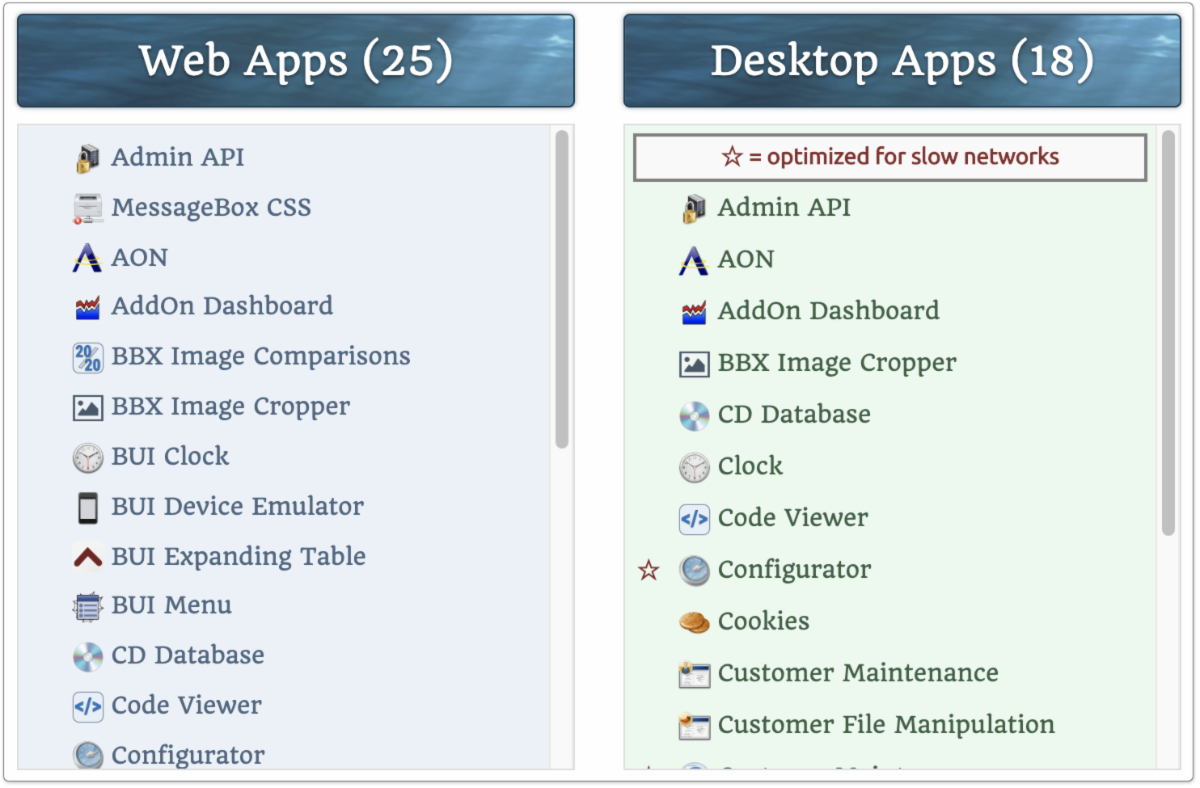Click CD Database disc icon in Web Apps
1200x788 pixels.
(88, 656)
